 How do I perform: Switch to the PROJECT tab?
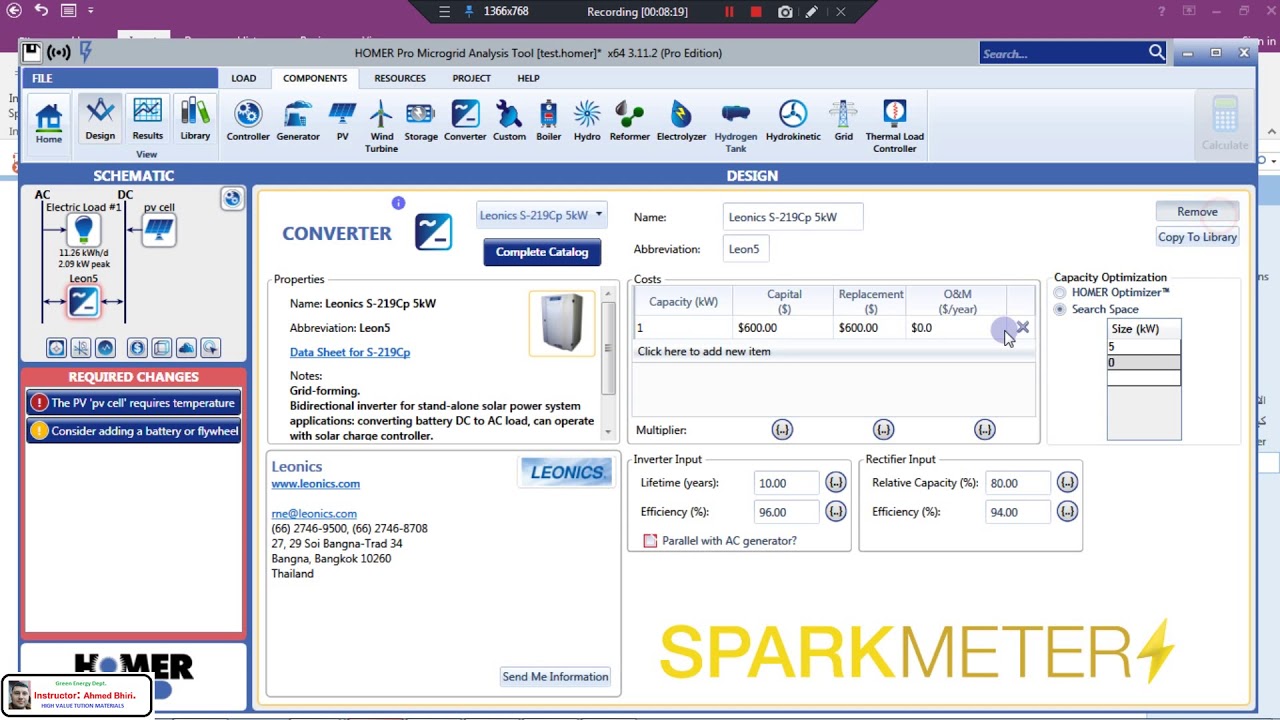[471, 78]
